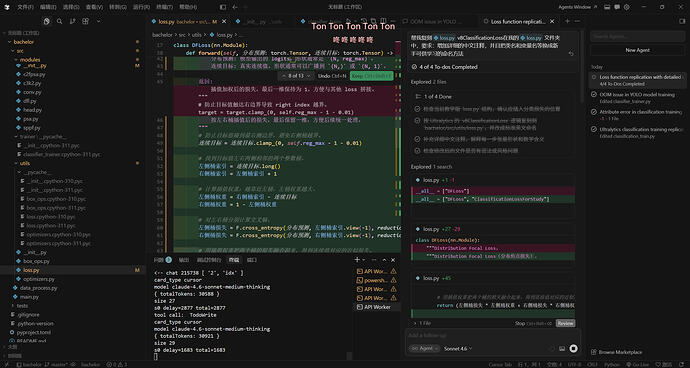690x368 pixels.
Task: Close the terminal panel with the X icon
Action: click(x=393, y=260)
